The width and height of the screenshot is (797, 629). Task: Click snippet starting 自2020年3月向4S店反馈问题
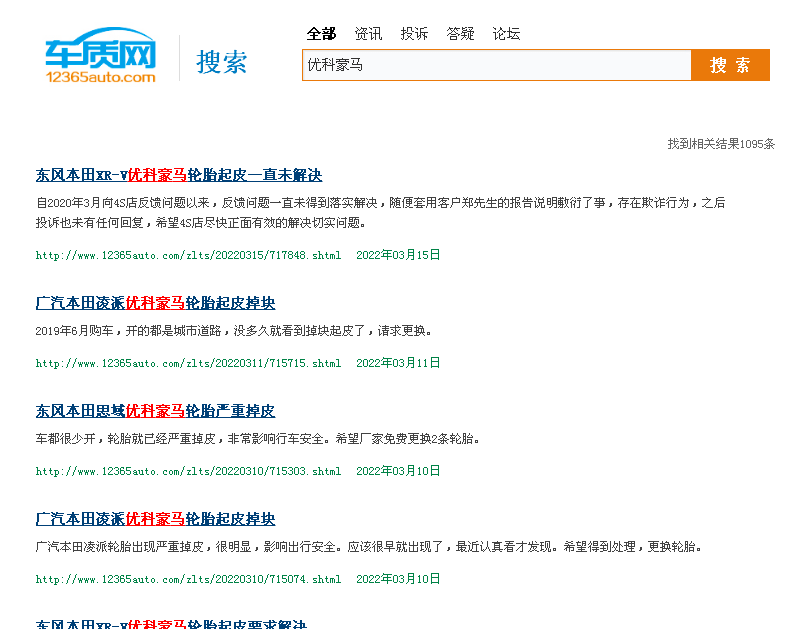click(x=380, y=213)
